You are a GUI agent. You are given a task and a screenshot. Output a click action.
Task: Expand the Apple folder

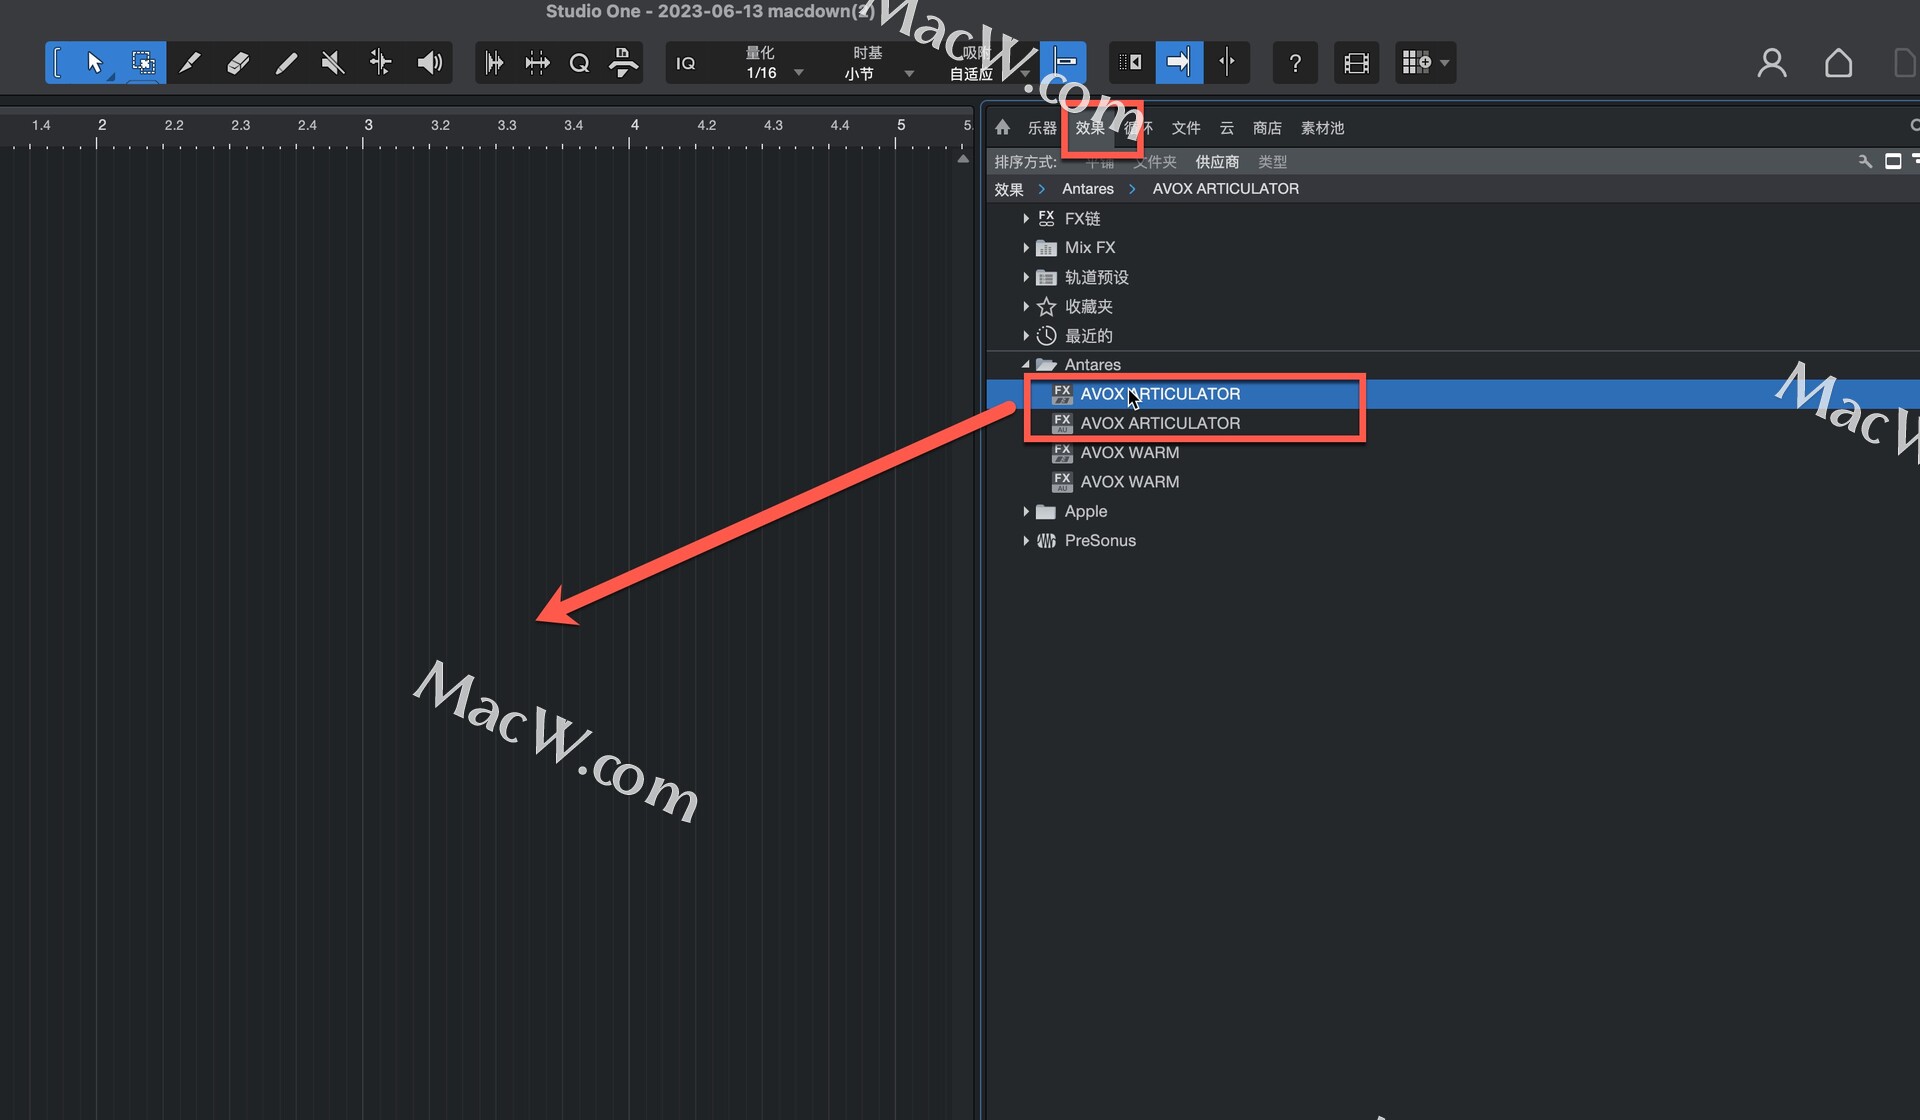click(x=1026, y=511)
